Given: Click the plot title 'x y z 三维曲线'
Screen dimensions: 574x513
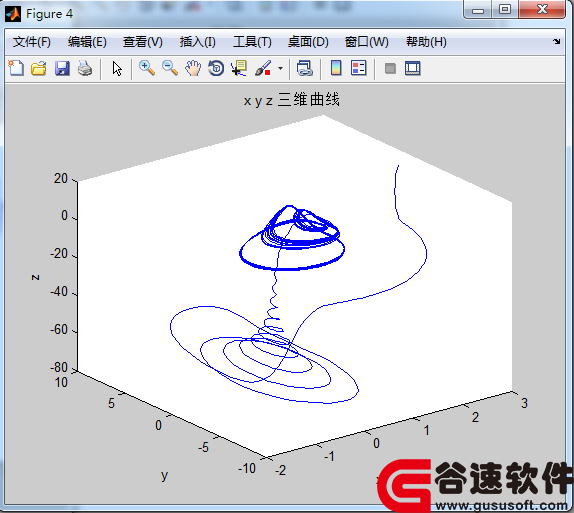Looking at the screenshot, I should pos(291,100).
